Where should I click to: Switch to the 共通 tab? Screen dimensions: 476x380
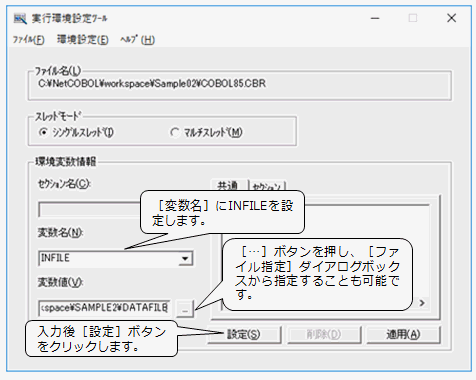coord(229,185)
